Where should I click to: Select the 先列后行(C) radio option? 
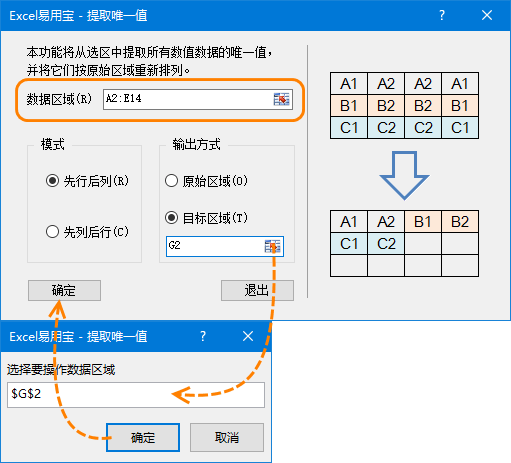(87, 232)
